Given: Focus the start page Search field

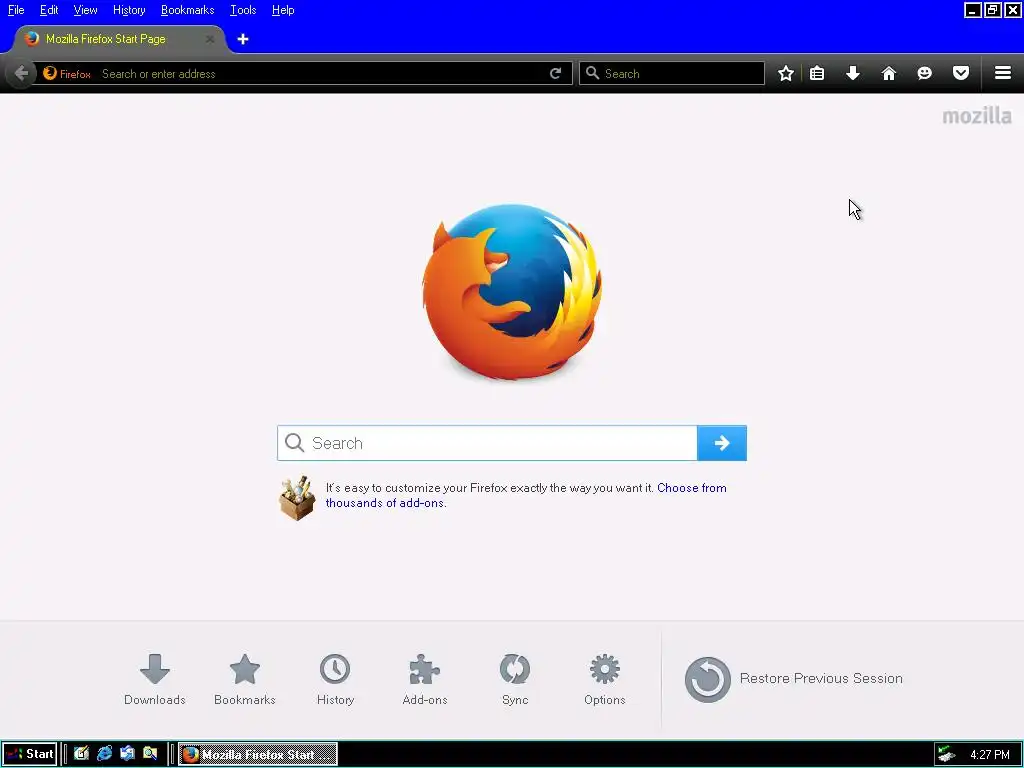Looking at the screenshot, I should click(487, 443).
